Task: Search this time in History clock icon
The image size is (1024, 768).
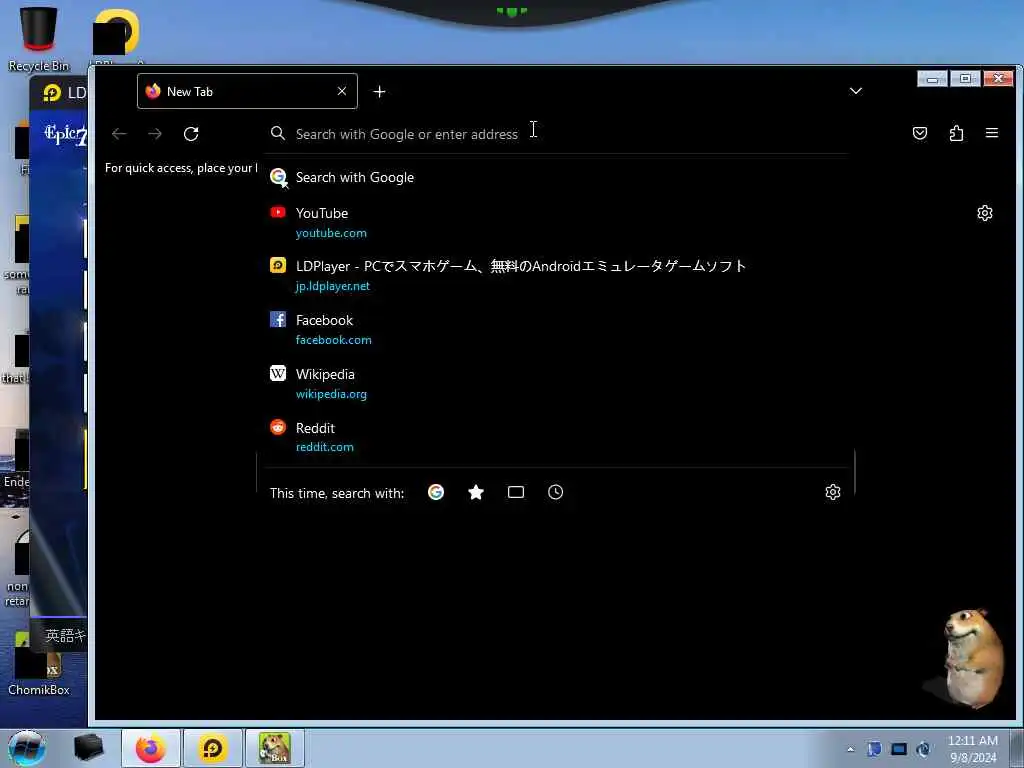Action: click(x=555, y=492)
